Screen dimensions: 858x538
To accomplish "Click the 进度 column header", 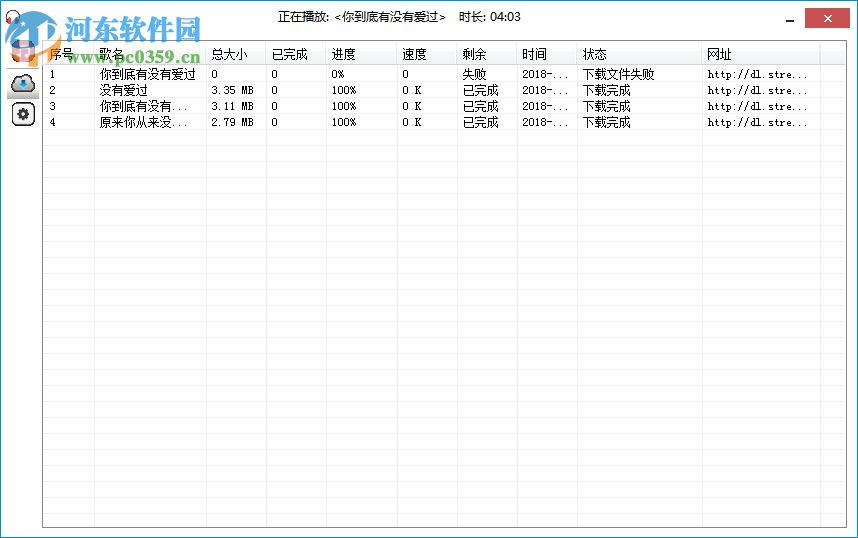I will point(361,54).
